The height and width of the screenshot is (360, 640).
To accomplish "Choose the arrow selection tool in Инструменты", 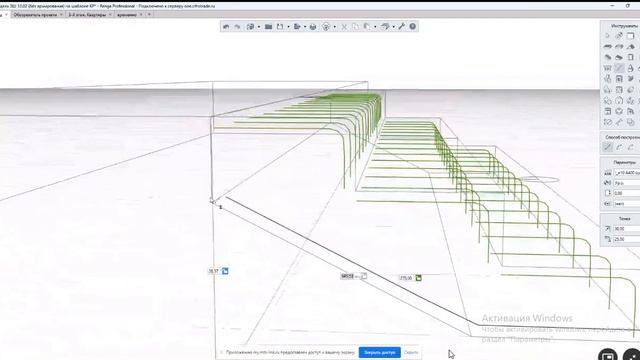I will click(608, 36).
